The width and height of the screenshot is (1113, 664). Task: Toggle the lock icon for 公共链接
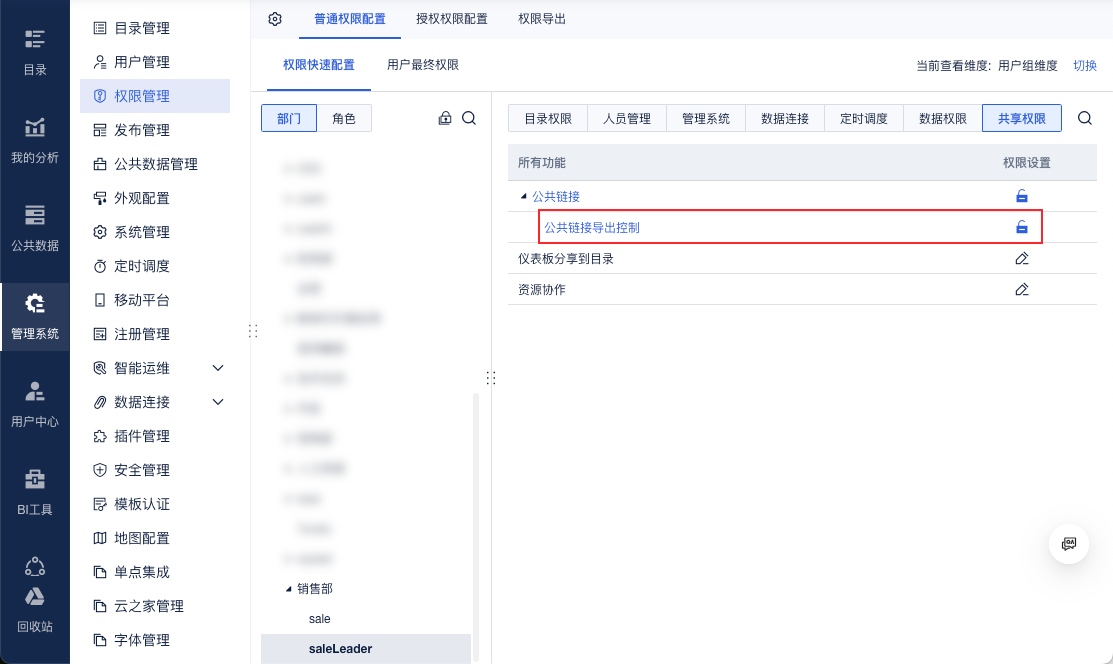pyautogui.click(x=1021, y=196)
